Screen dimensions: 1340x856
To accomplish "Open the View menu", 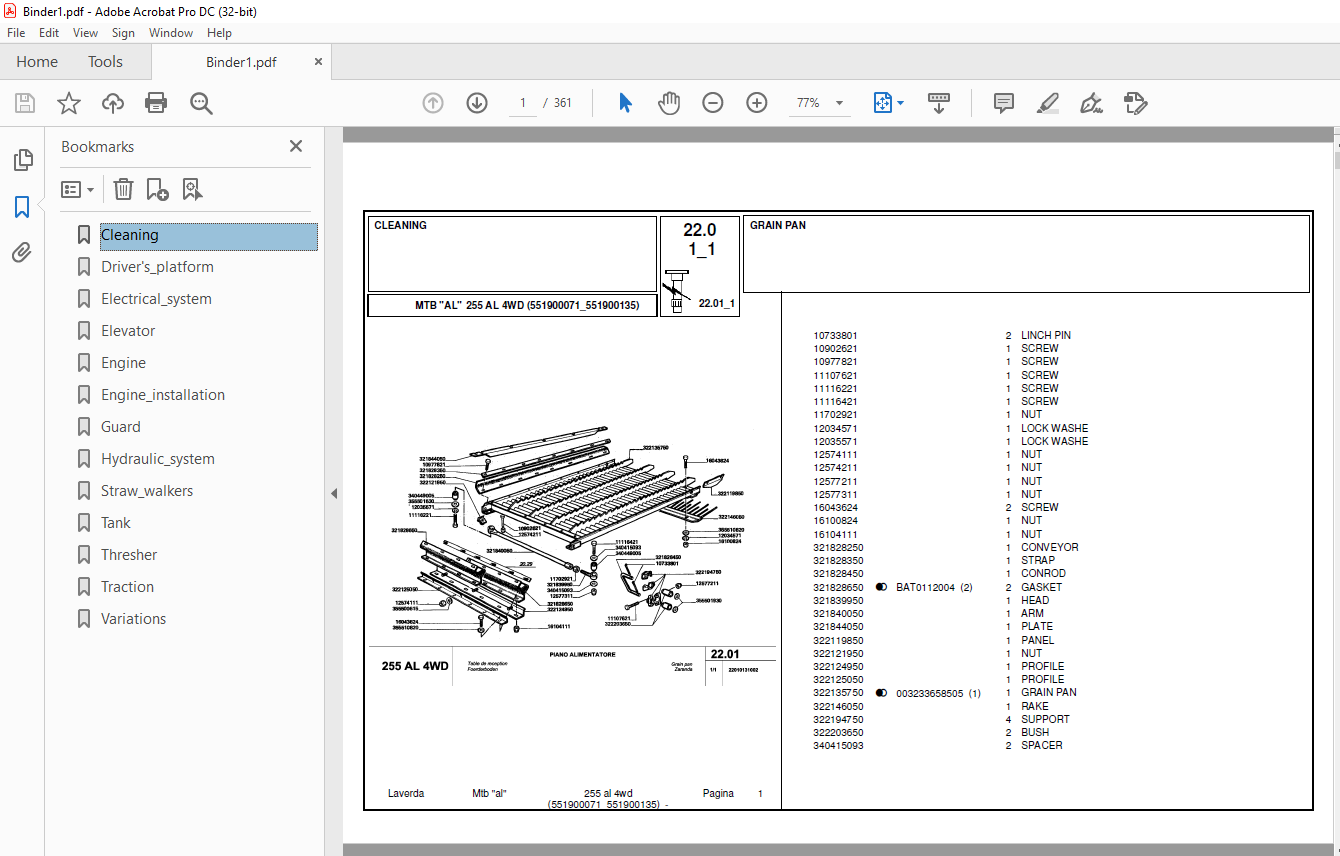I will tap(86, 33).
